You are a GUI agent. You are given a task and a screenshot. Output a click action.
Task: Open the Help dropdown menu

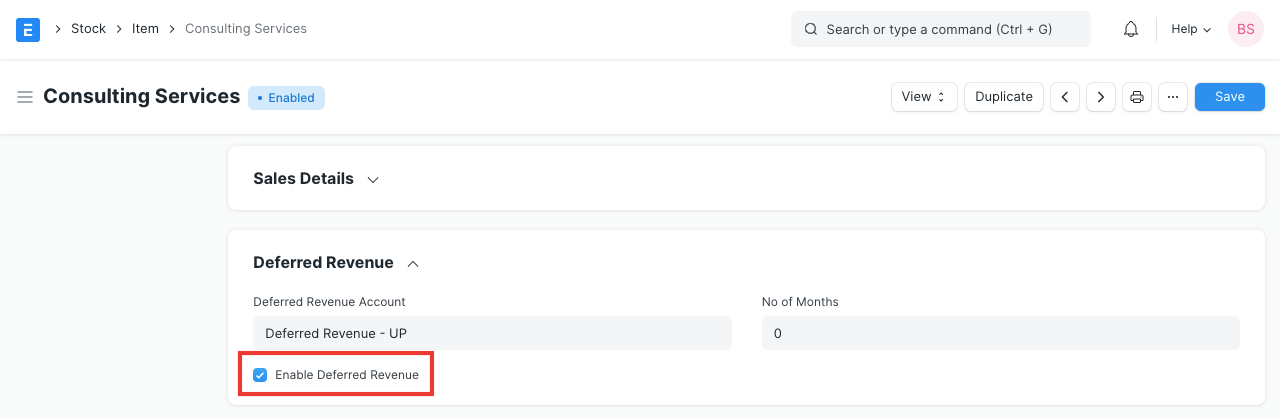[1191, 29]
